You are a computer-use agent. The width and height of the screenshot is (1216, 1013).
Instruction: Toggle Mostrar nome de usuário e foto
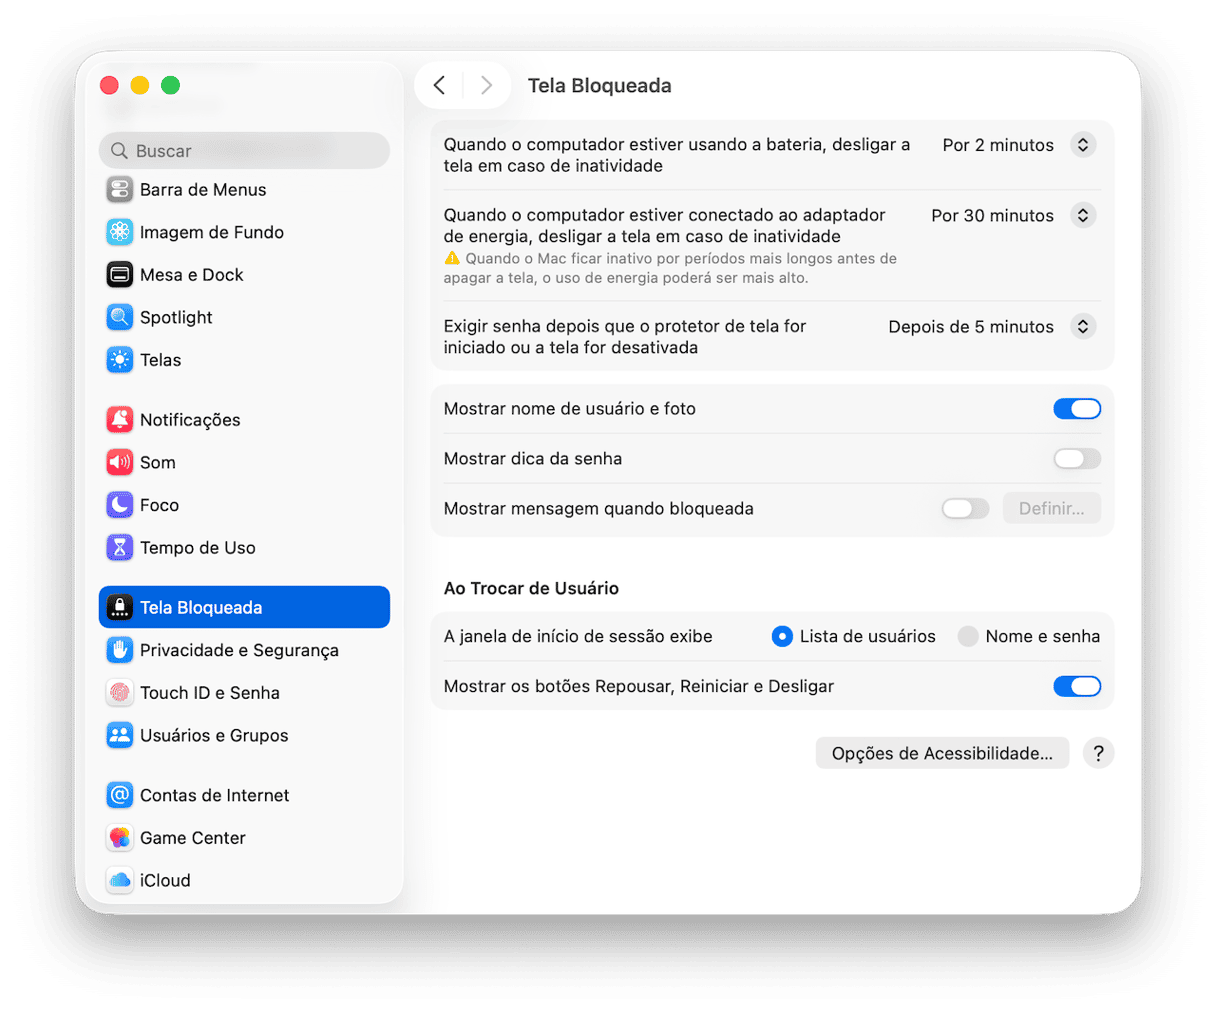[1077, 408]
